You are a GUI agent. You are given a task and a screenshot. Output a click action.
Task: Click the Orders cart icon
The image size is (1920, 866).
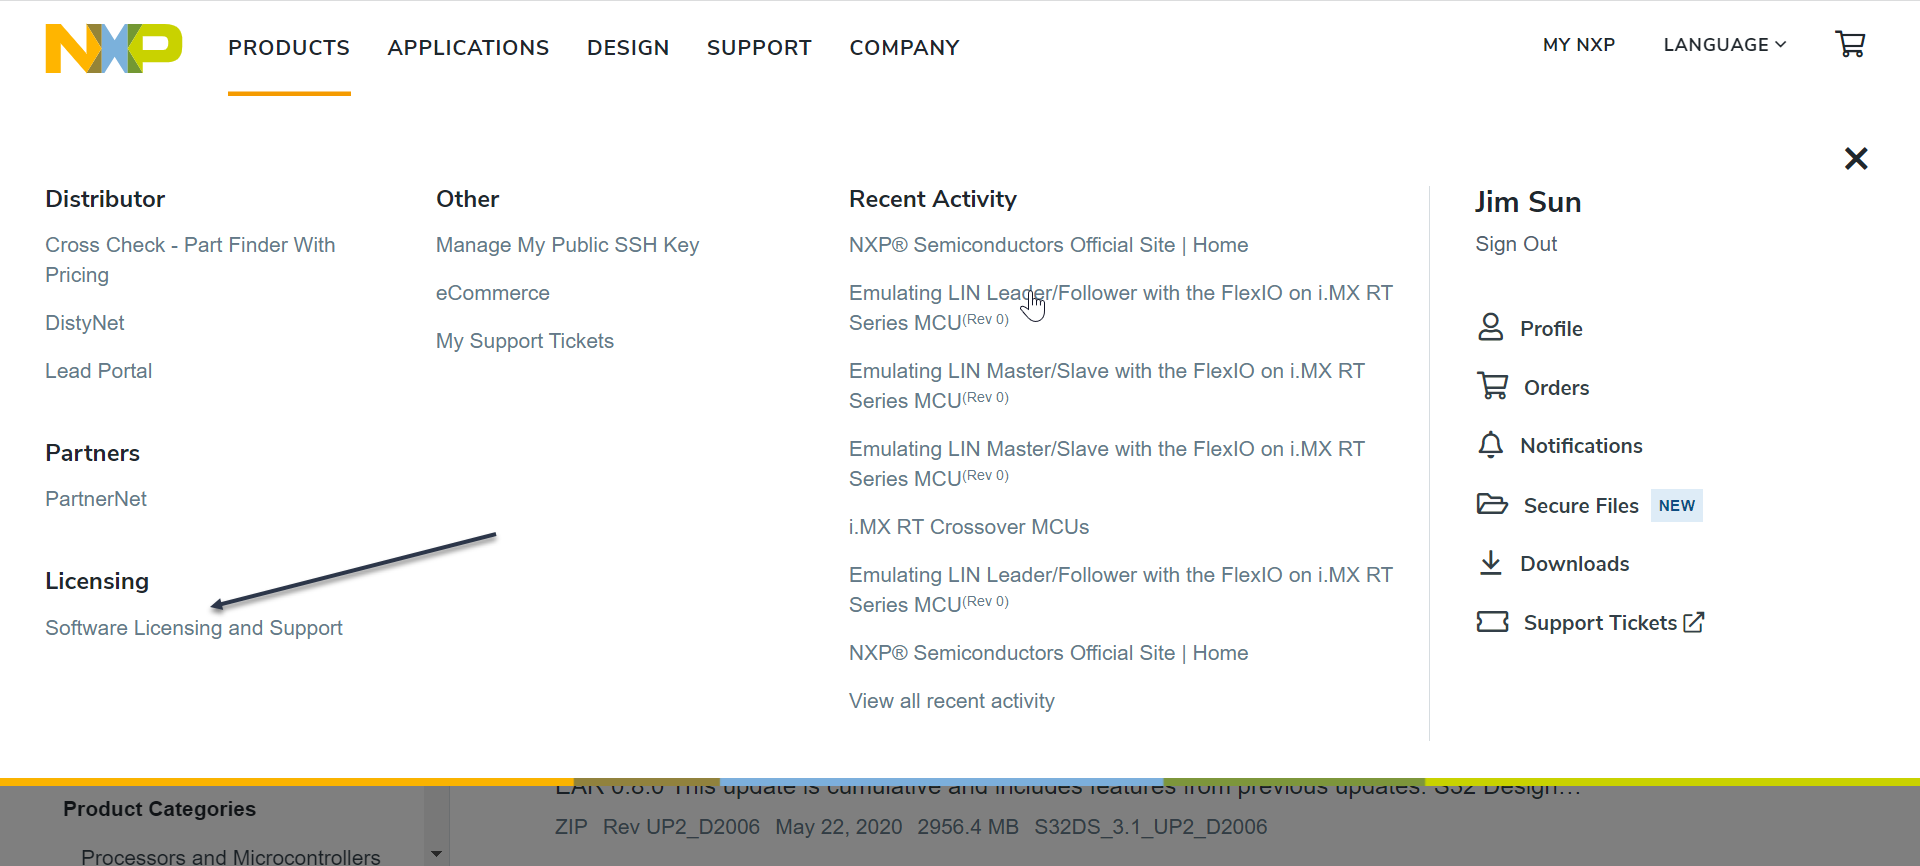(x=1493, y=386)
